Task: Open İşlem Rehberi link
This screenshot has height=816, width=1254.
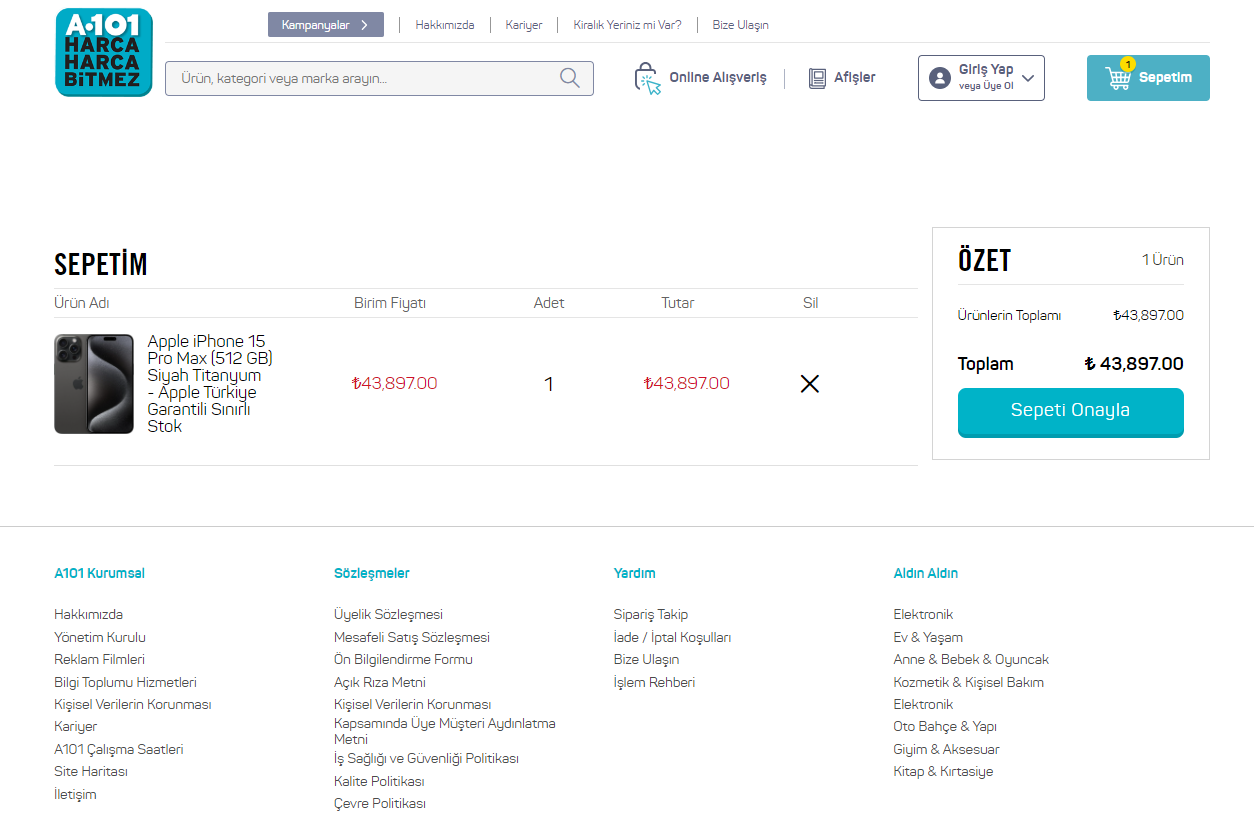Action: coord(654,682)
